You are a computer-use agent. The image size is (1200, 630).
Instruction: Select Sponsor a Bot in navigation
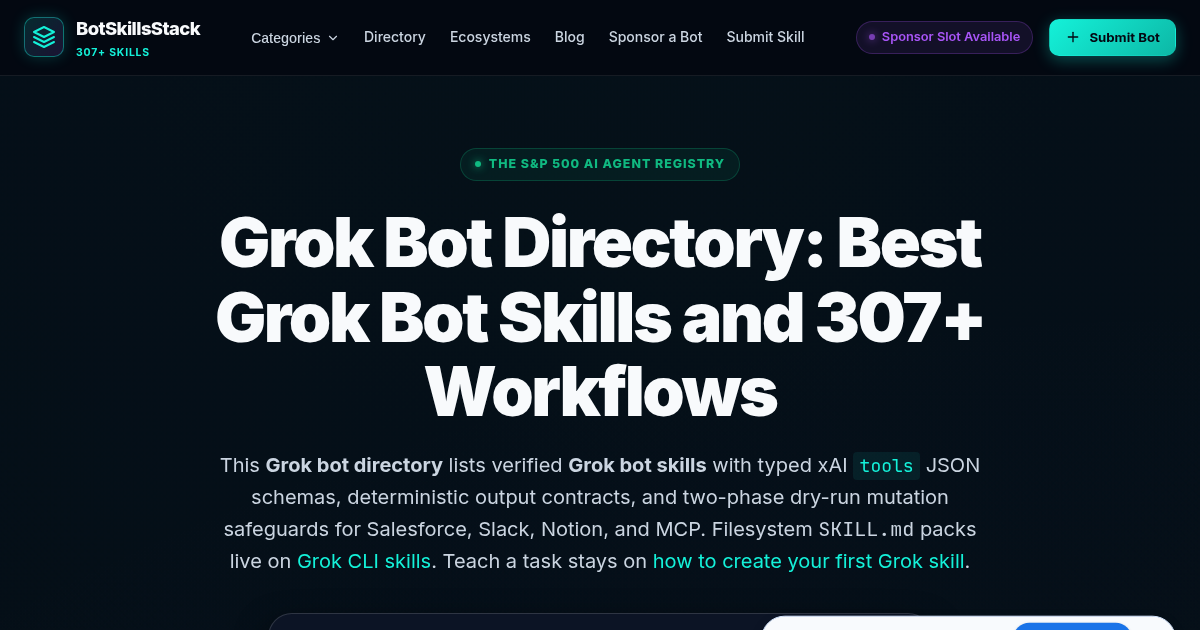click(x=656, y=37)
